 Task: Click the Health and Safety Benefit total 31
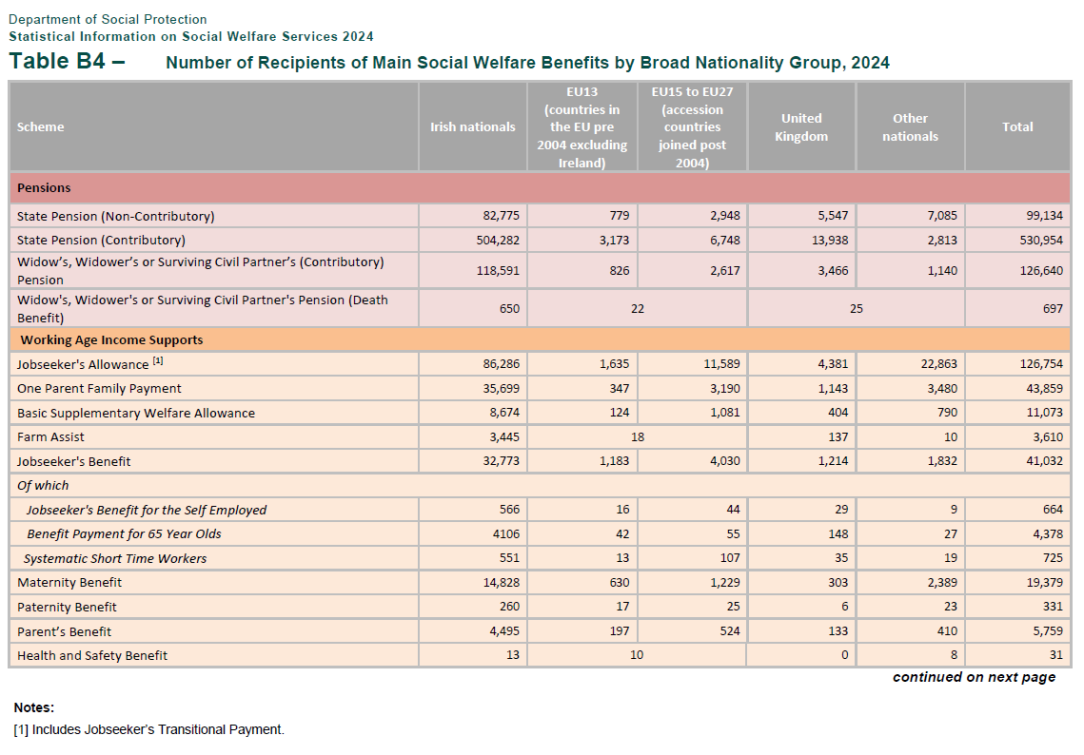tap(1056, 655)
